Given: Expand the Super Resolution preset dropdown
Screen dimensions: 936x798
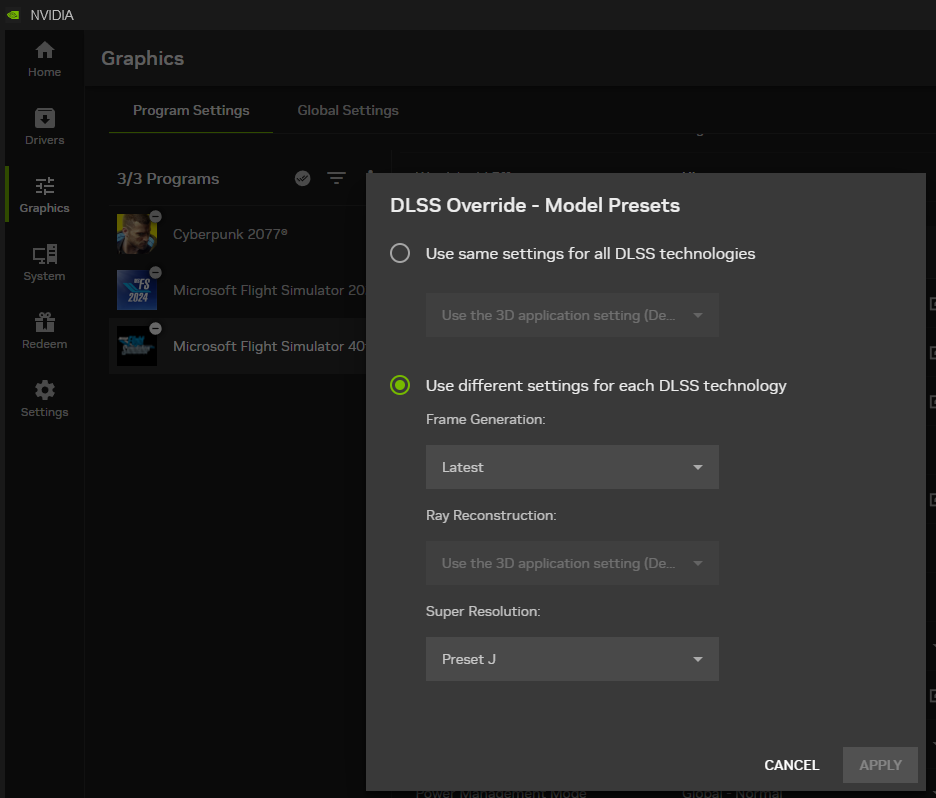Looking at the screenshot, I should [x=572, y=659].
